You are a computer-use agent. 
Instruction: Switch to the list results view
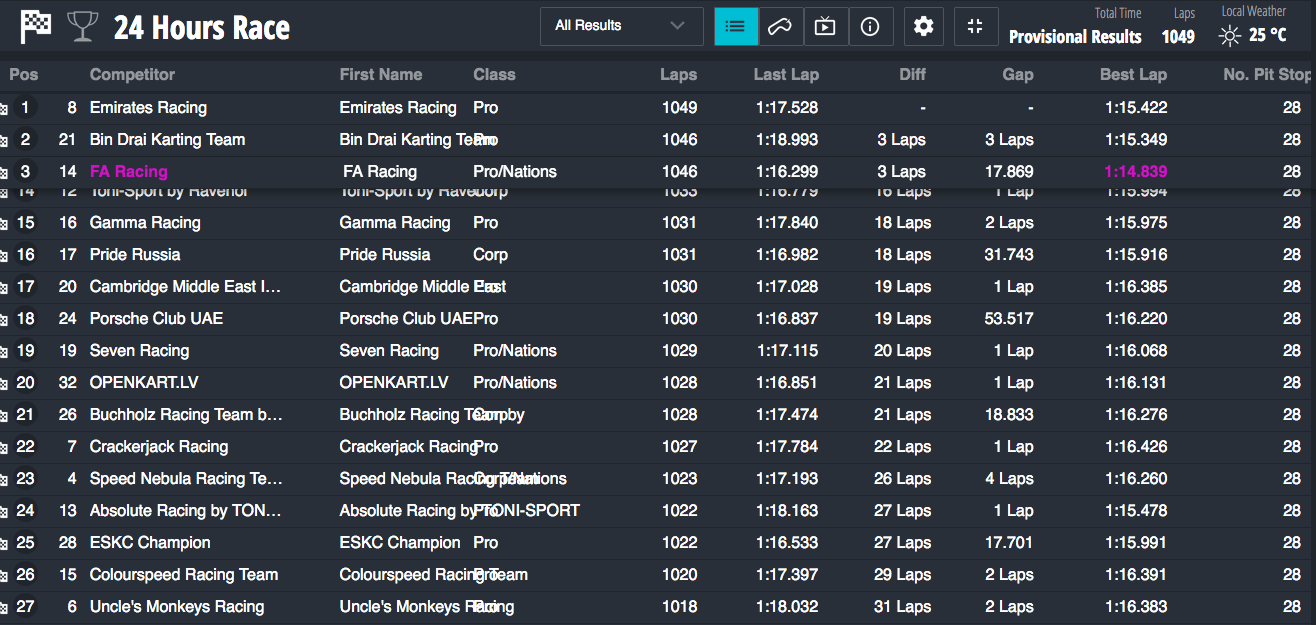coord(736,27)
